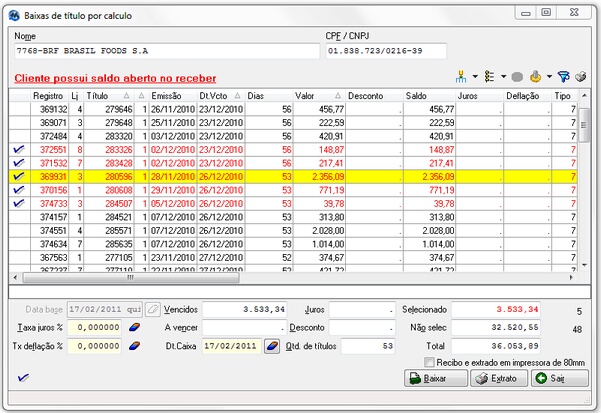This screenshot has width=601, height=413.
Task: Click the Emissão column header
Action: coord(172,96)
